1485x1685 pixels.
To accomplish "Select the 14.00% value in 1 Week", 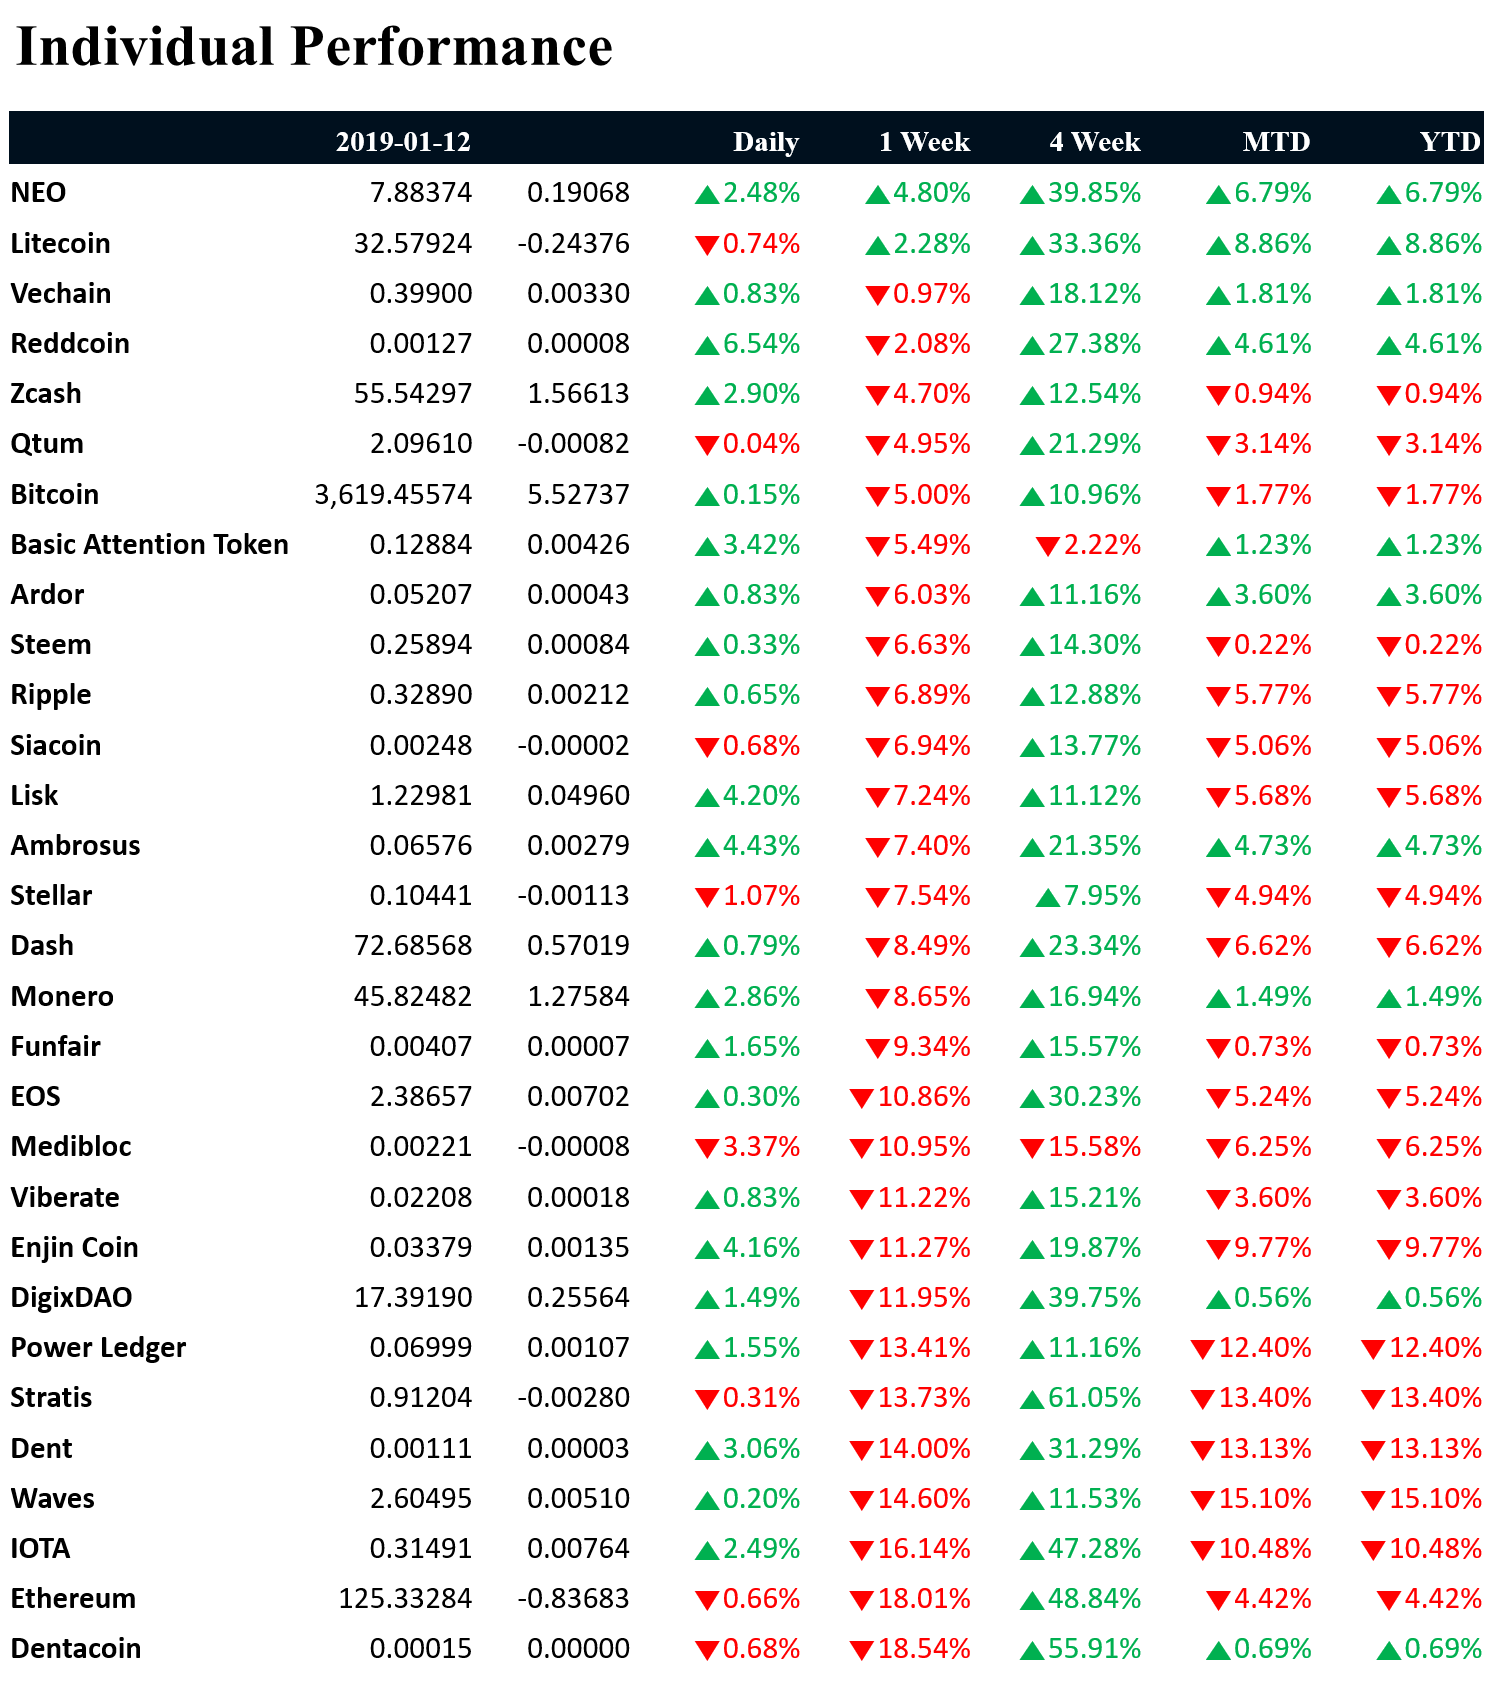I will [x=923, y=1449].
